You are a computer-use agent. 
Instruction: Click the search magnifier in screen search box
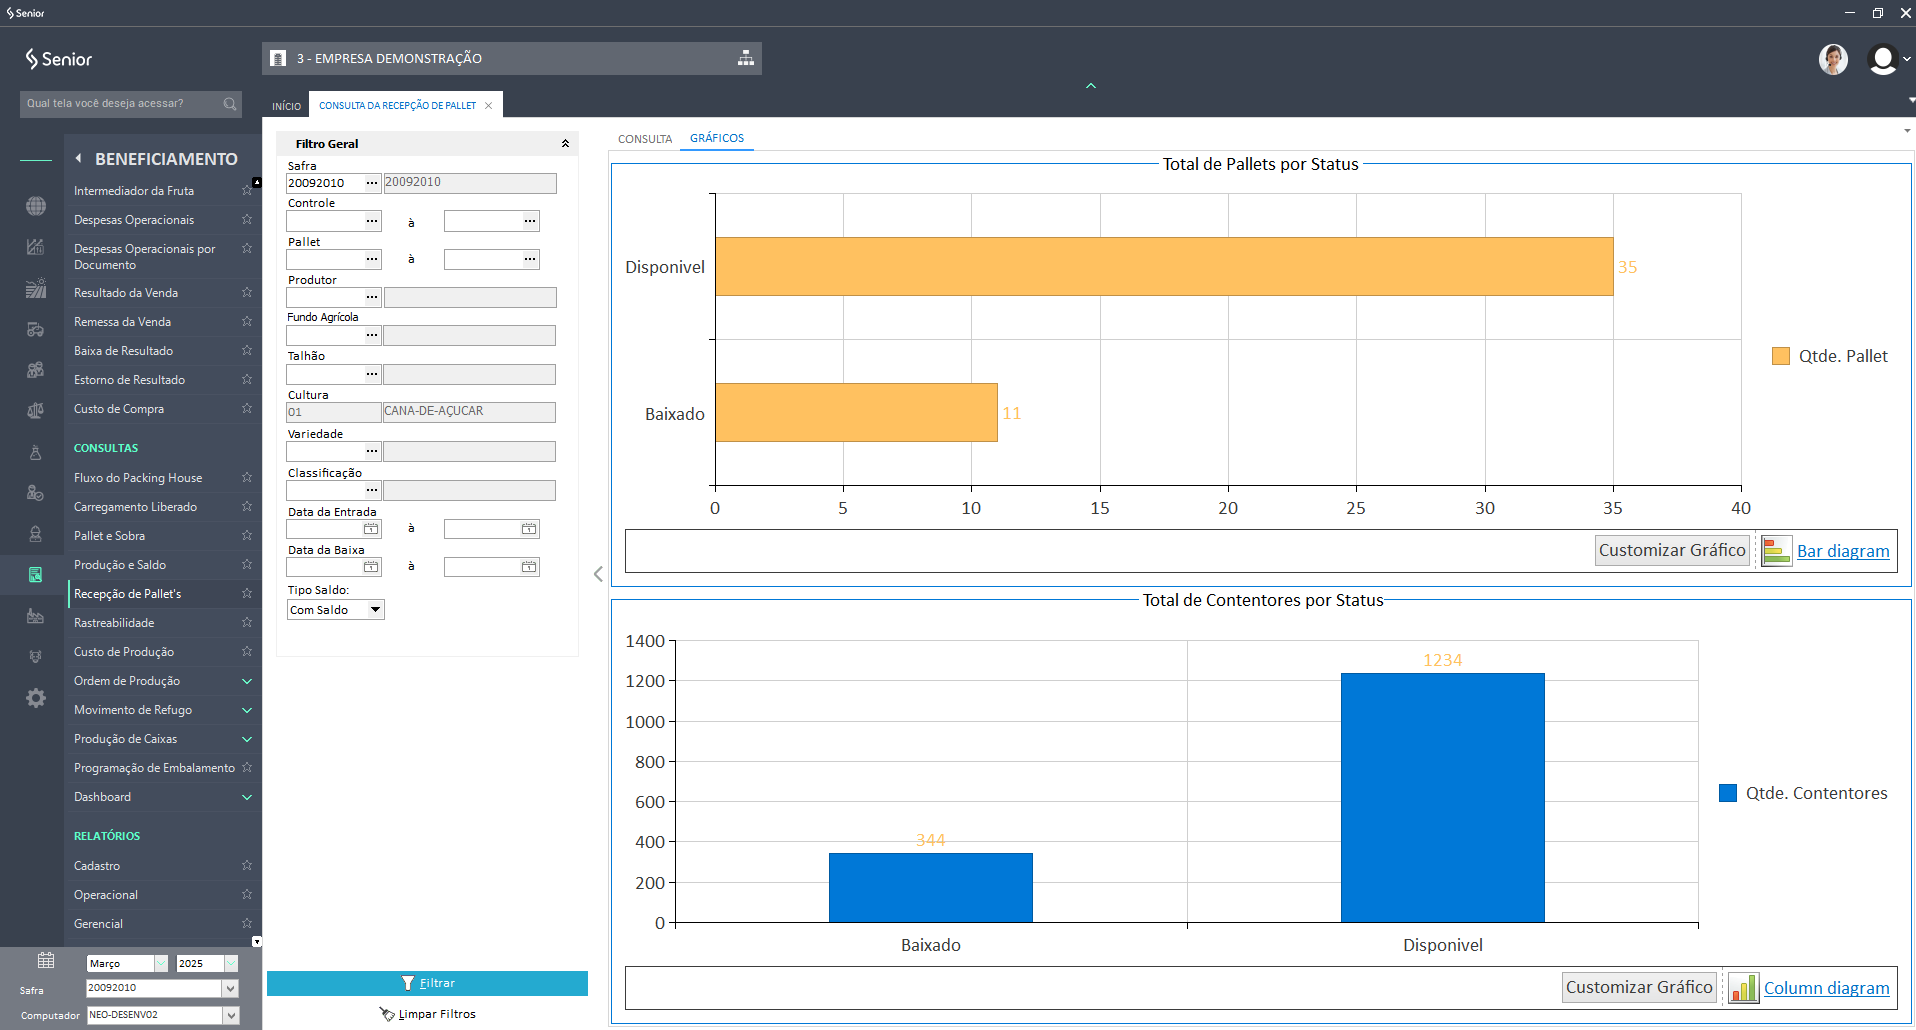point(230,104)
